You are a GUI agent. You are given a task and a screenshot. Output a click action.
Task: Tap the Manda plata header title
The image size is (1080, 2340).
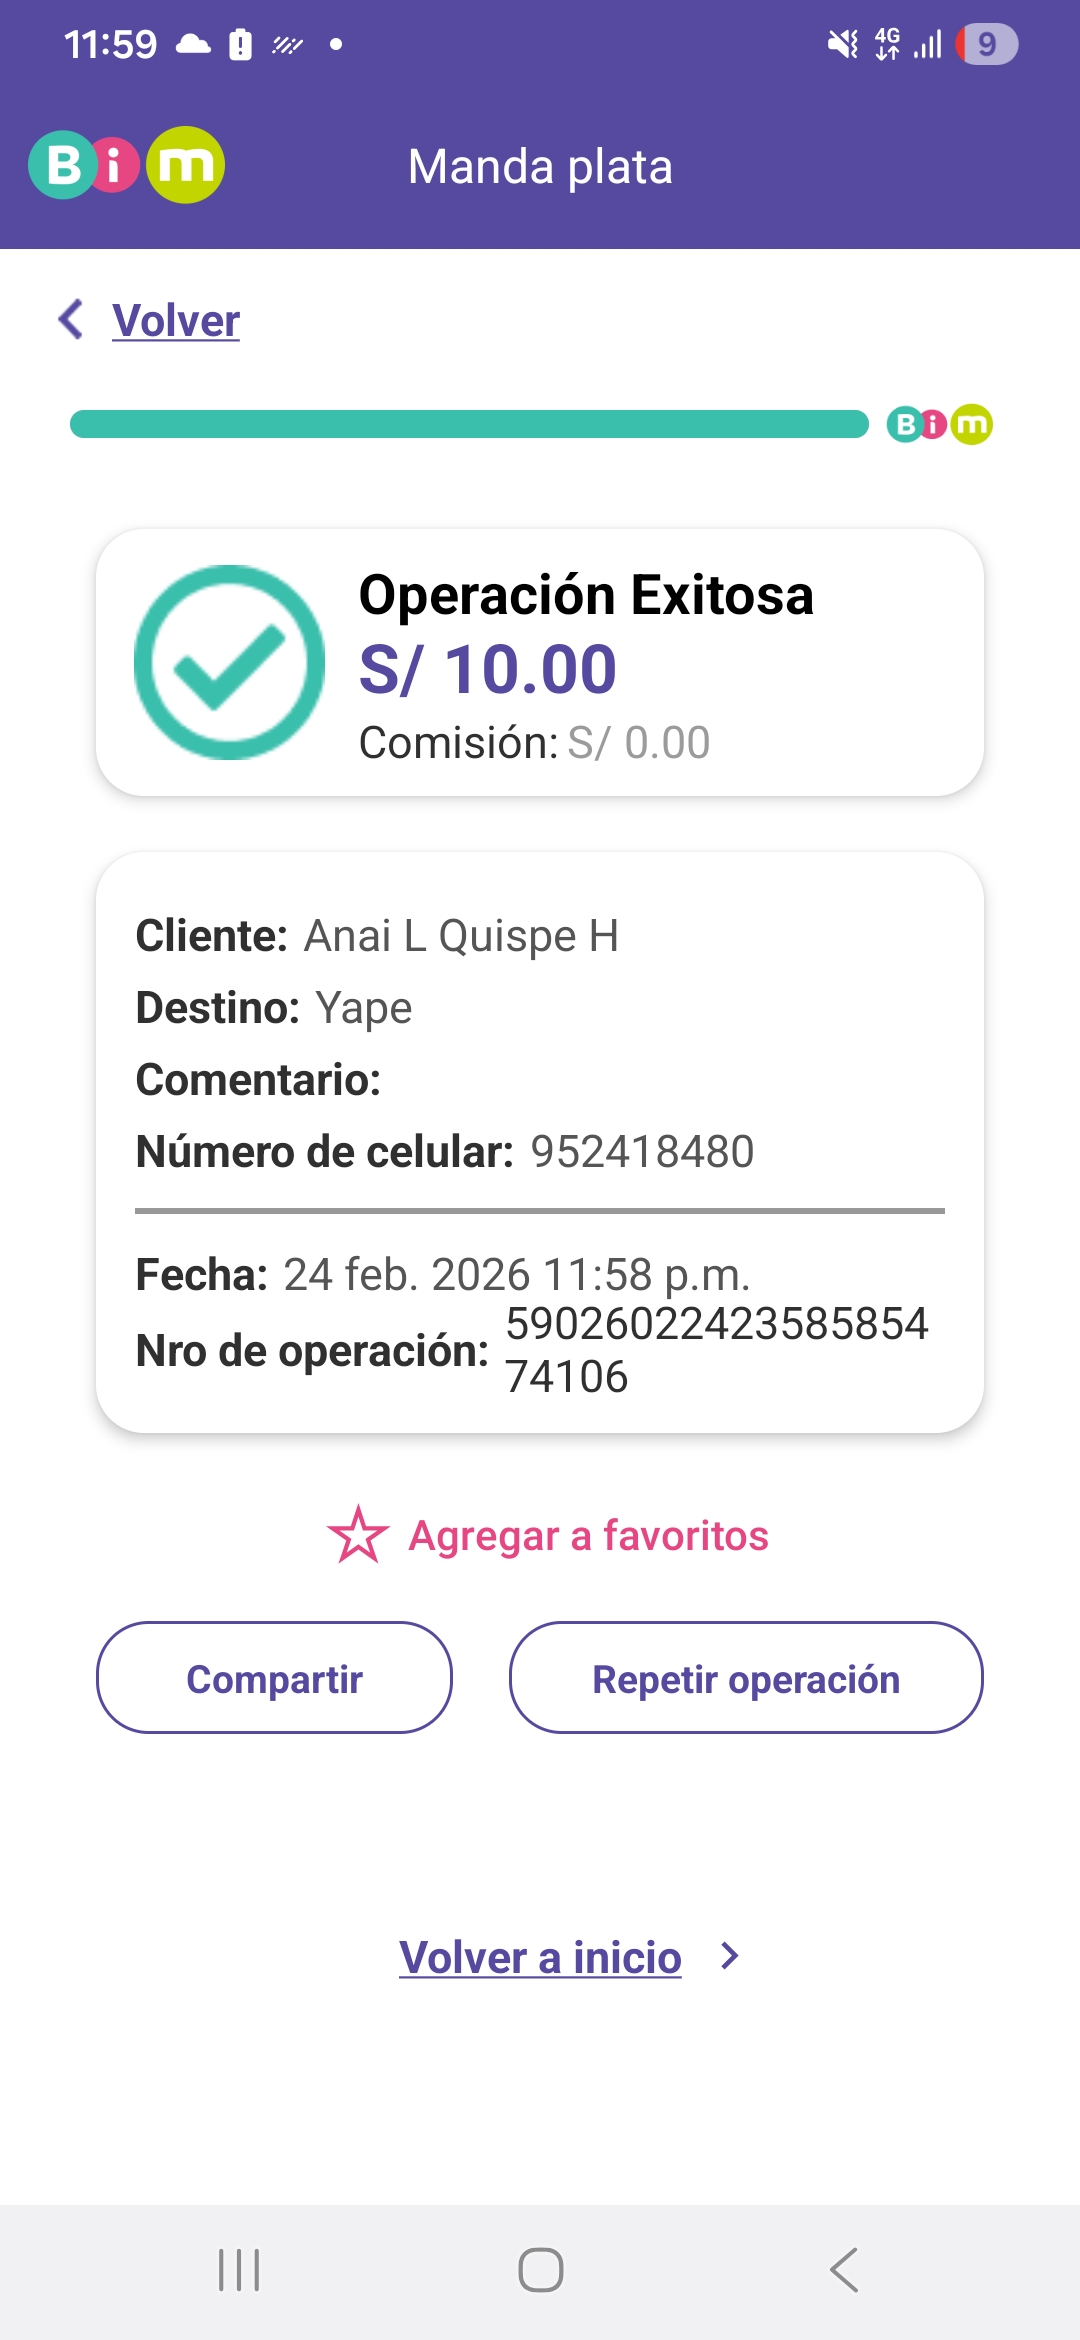click(x=540, y=167)
